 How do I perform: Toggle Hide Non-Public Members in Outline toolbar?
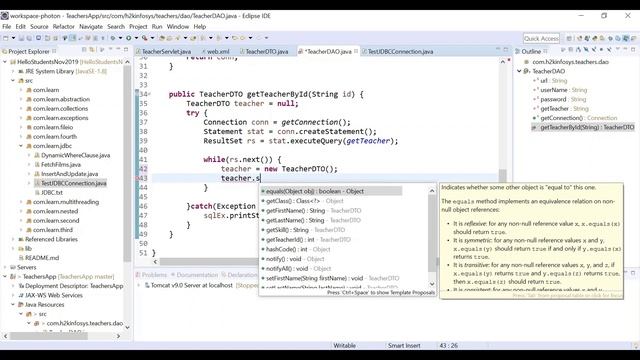click(601, 49)
